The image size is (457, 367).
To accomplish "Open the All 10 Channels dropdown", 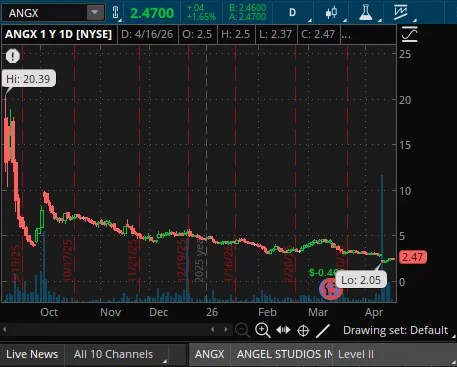I will coord(117,354).
